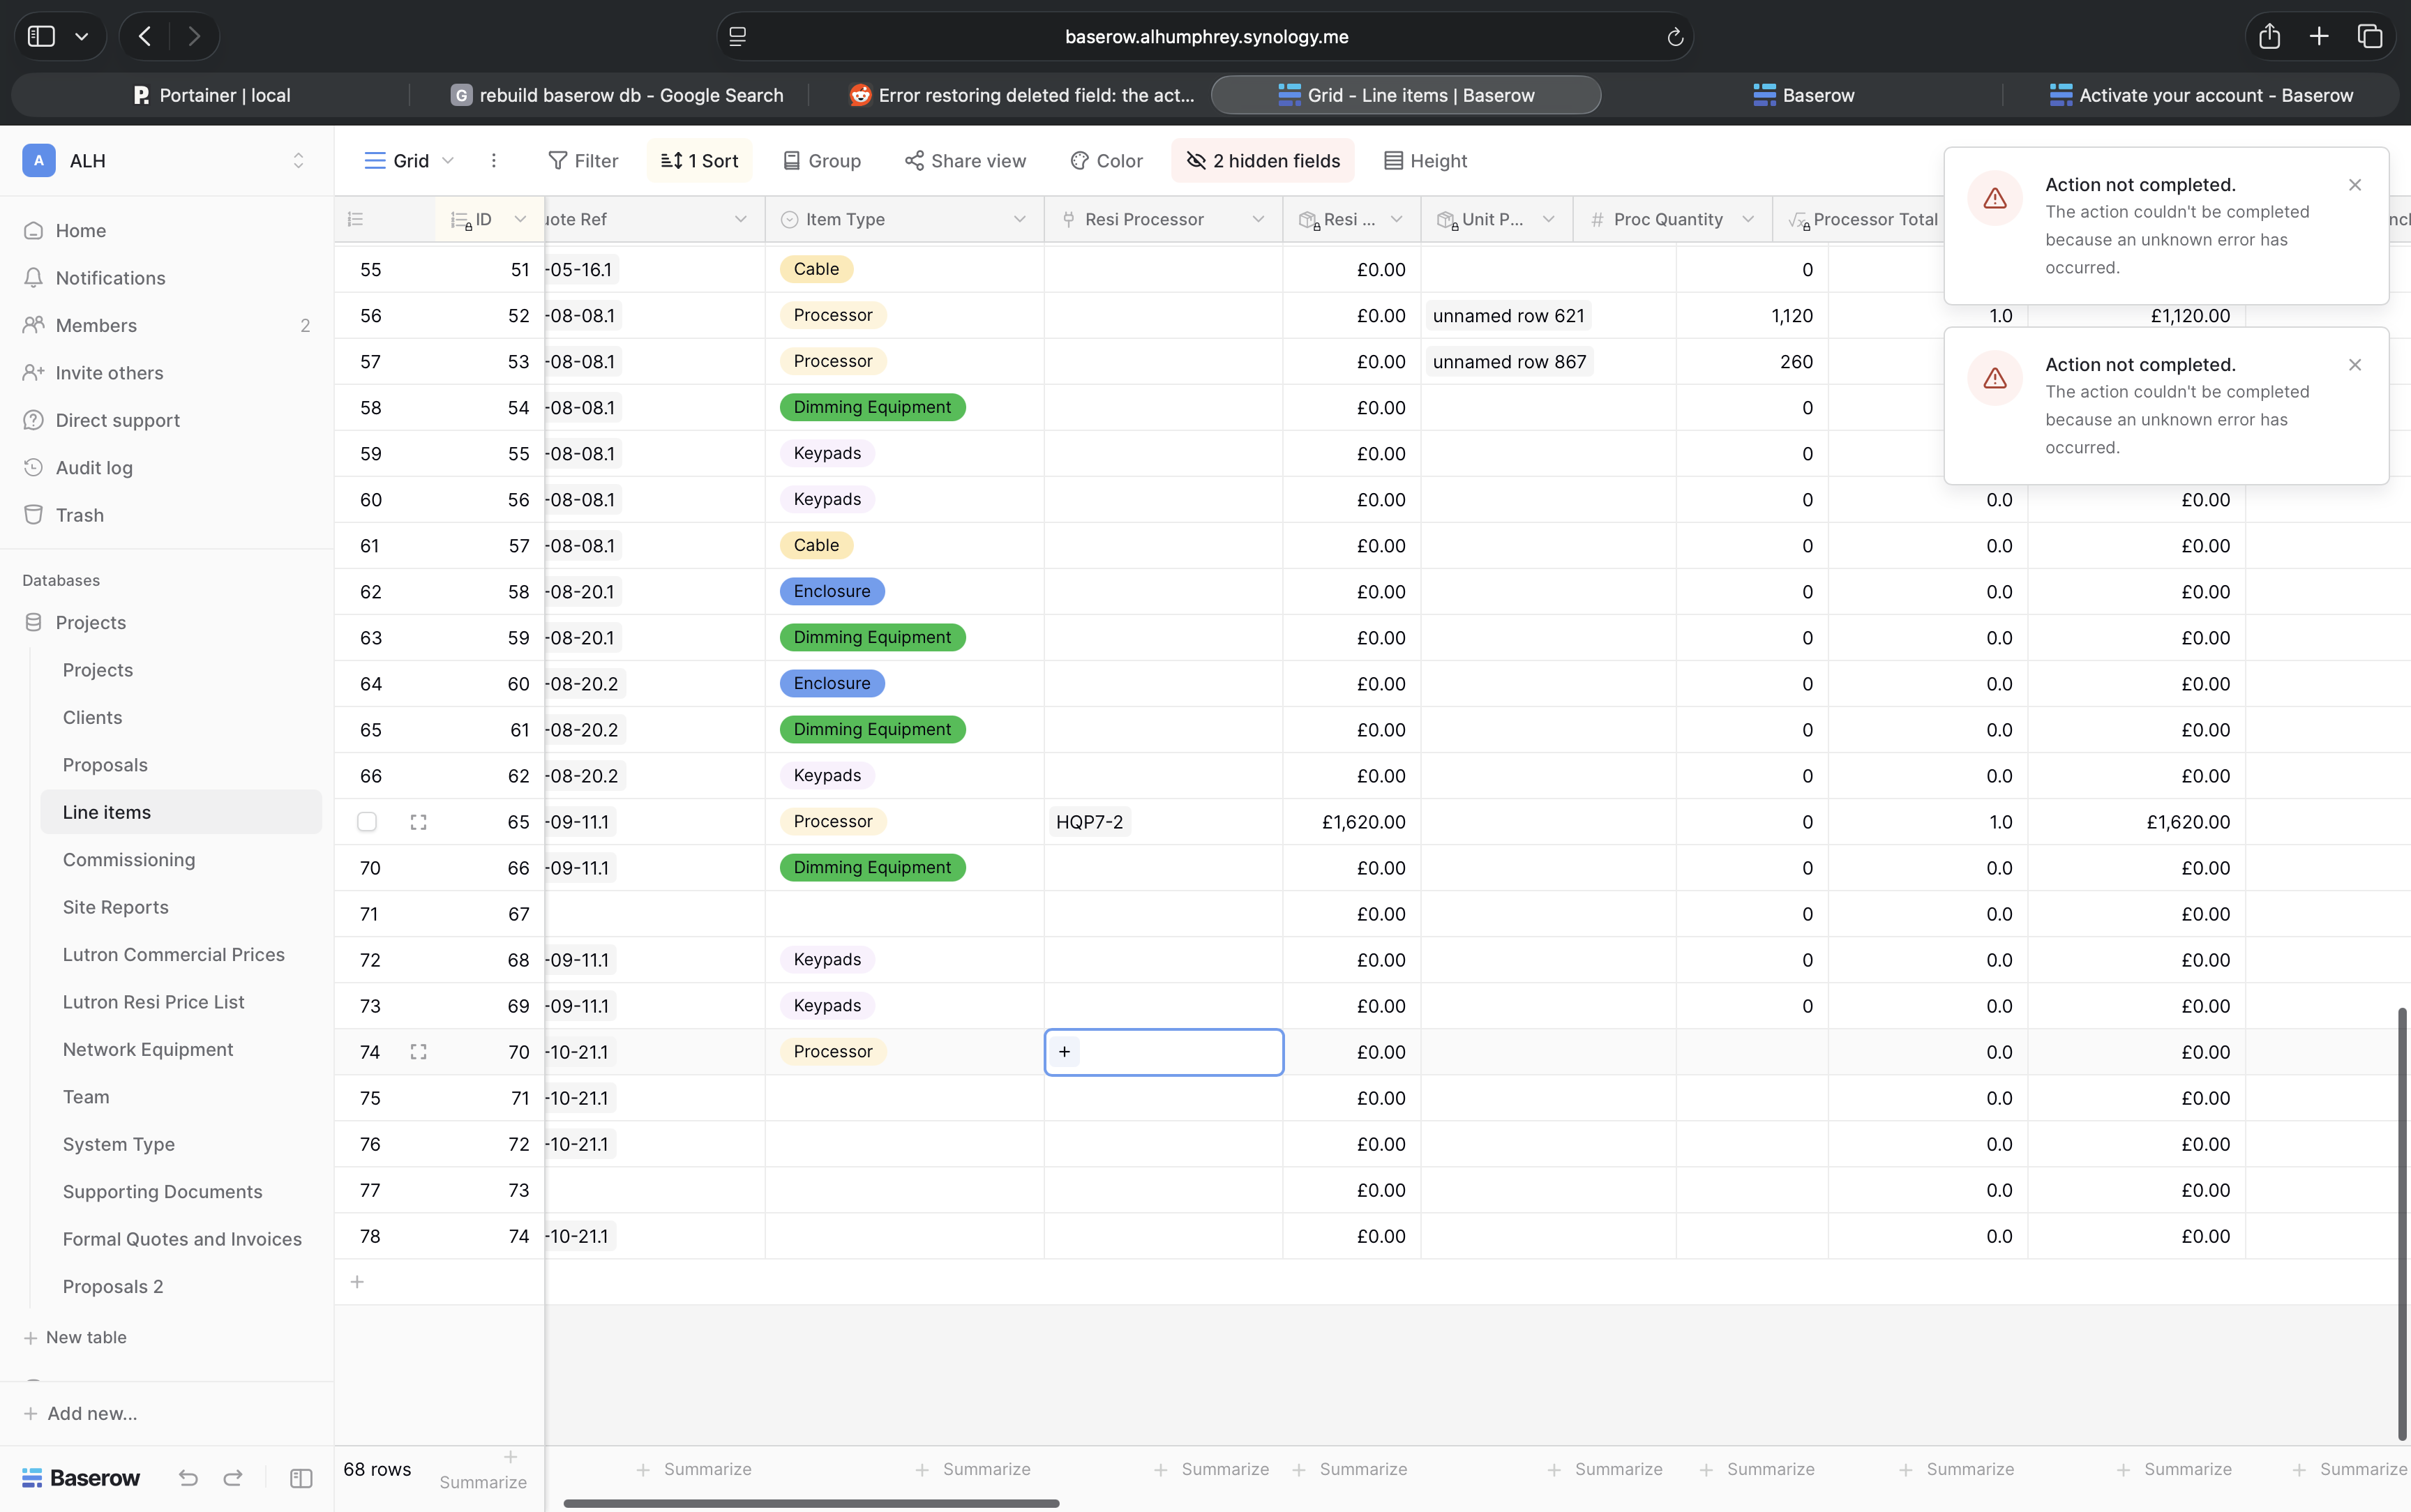The image size is (2411, 1512).
Task: Open Audit log from sidebar
Action: pos(94,467)
